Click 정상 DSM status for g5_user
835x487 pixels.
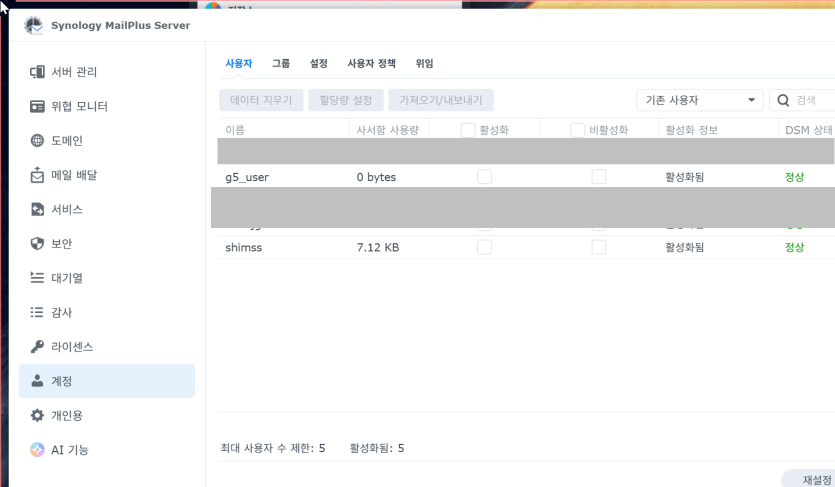point(794,177)
